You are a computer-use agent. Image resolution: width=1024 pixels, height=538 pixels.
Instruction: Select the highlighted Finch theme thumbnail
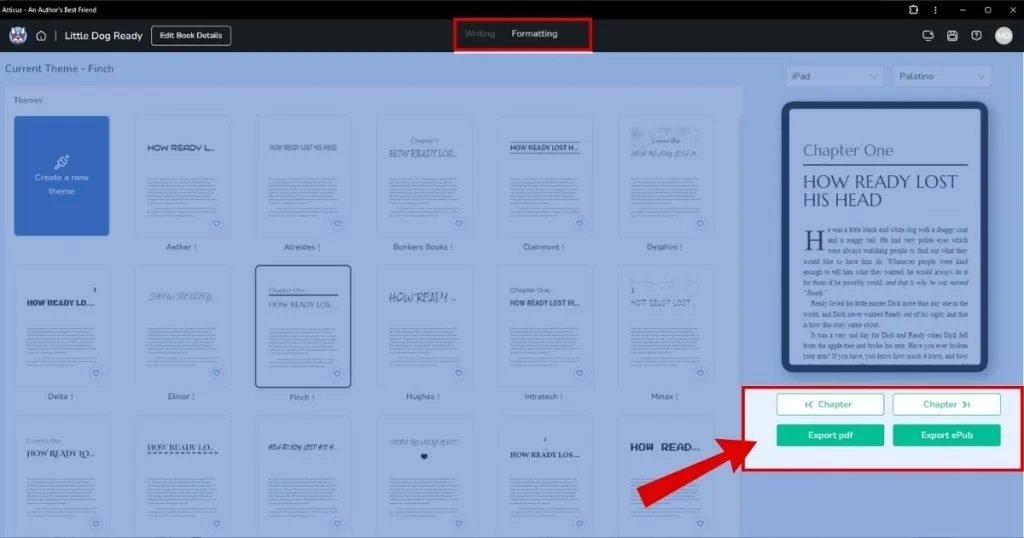(303, 326)
